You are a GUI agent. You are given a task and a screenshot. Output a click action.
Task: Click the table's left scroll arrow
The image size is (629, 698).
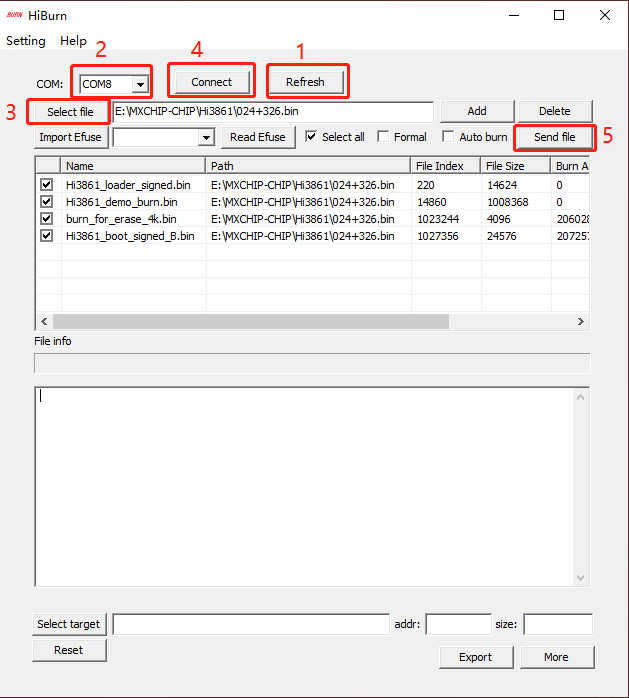pyautogui.click(x=44, y=321)
